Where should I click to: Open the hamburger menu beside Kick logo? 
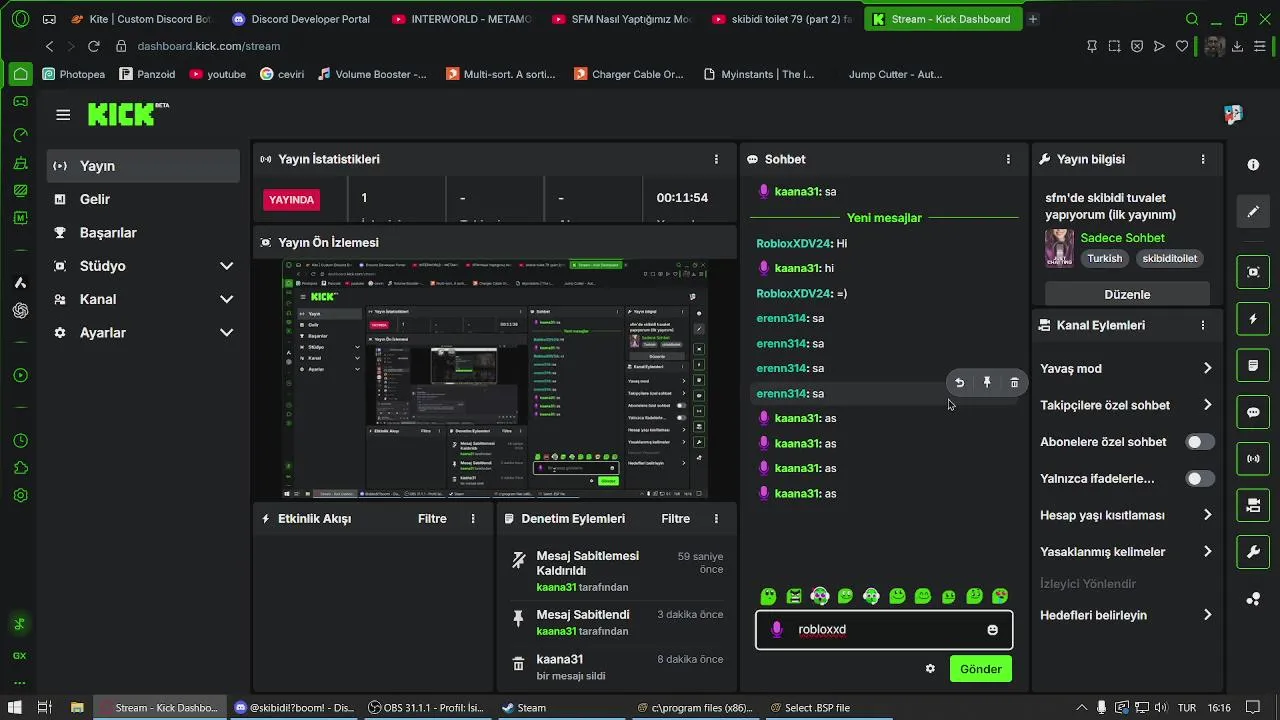63,115
